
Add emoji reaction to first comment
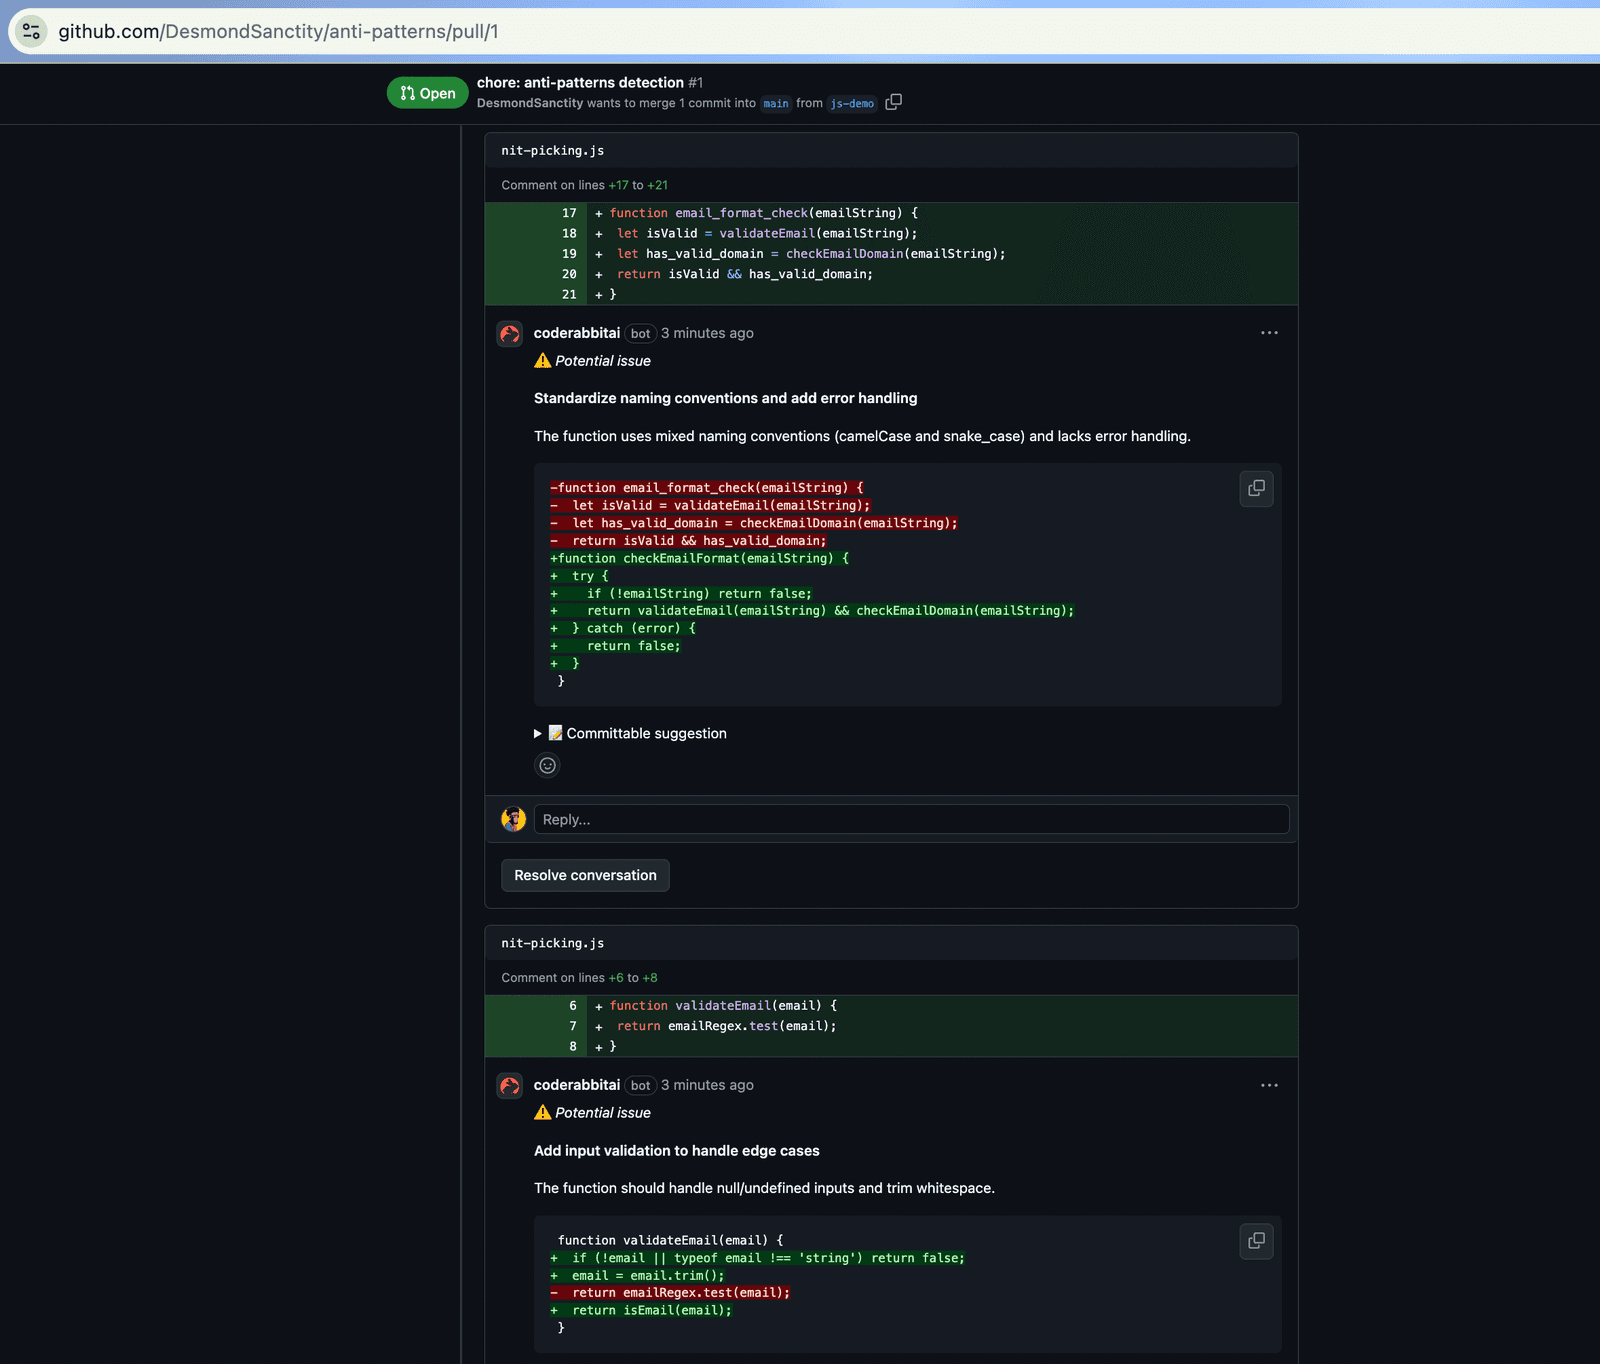(547, 766)
